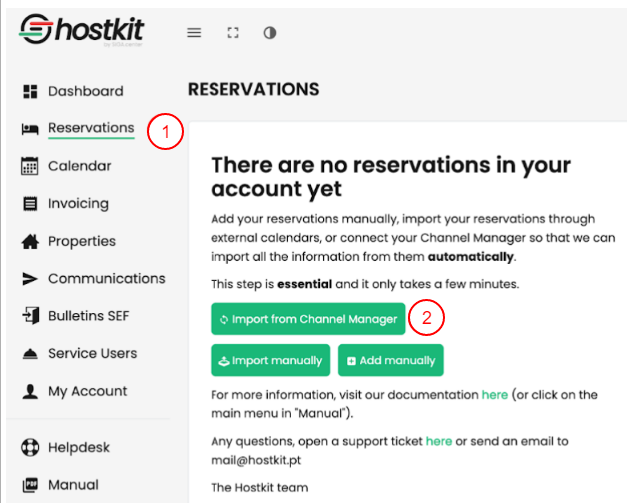Open Dashboard from the sidebar

click(85, 91)
